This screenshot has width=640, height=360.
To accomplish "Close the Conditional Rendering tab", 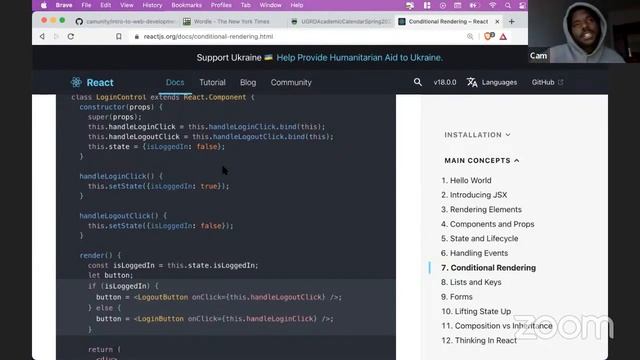I will pyautogui.click(x=497, y=22).
